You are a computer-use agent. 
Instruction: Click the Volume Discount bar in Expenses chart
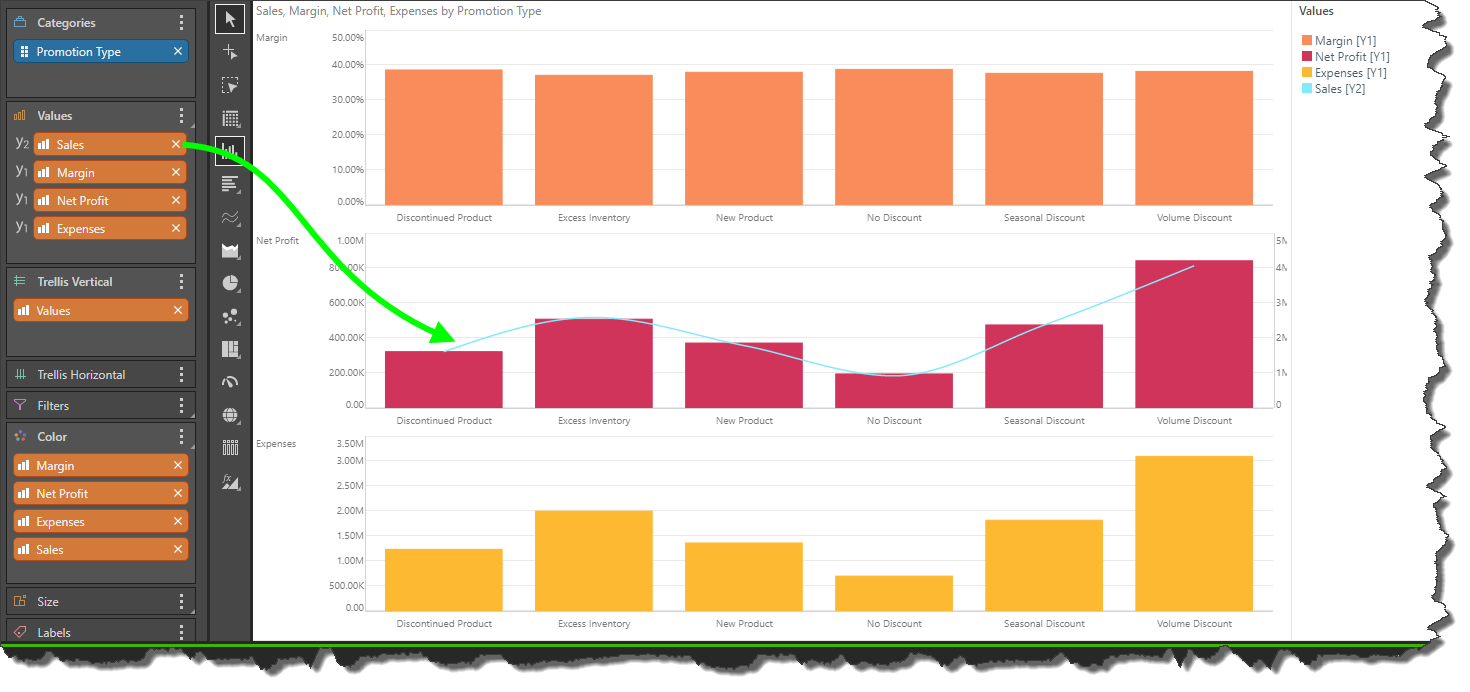click(x=1193, y=533)
